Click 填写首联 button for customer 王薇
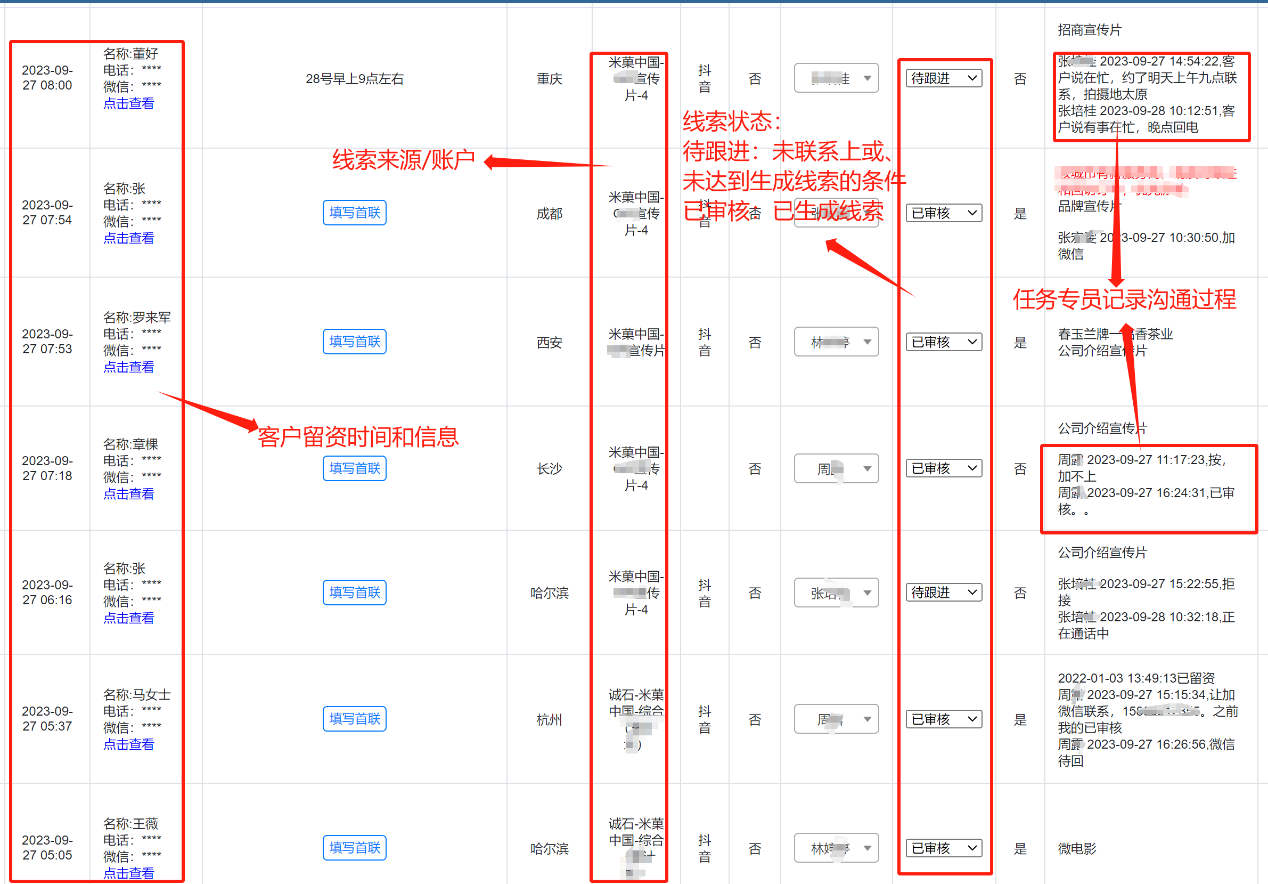The height and width of the screenshot is (884, 1268). click(x=355, y=848)
